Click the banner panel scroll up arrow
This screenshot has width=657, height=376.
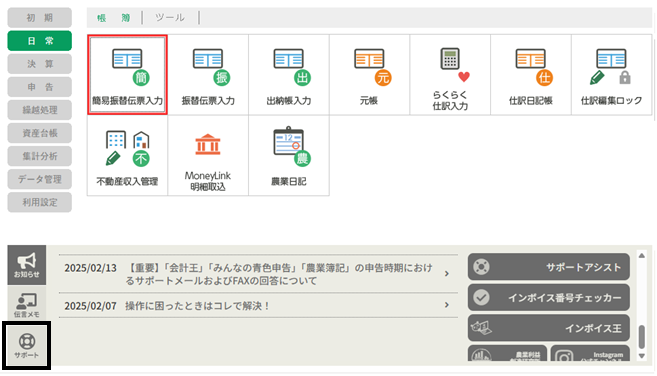[x=641, y=256]
